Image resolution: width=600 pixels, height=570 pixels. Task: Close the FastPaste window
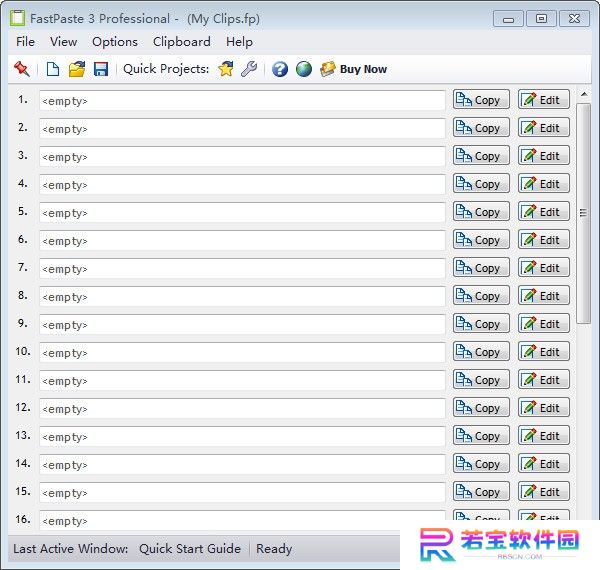pyautogui.click(x=574, y=19)
